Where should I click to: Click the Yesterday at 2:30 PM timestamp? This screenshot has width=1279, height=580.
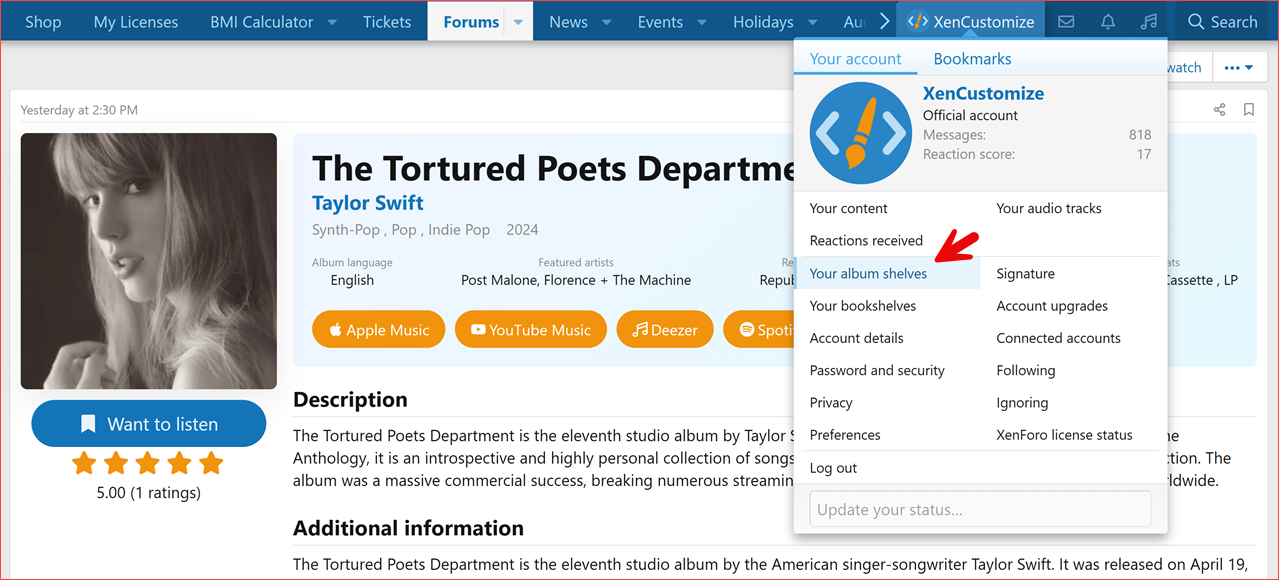[x=79, y=110]
